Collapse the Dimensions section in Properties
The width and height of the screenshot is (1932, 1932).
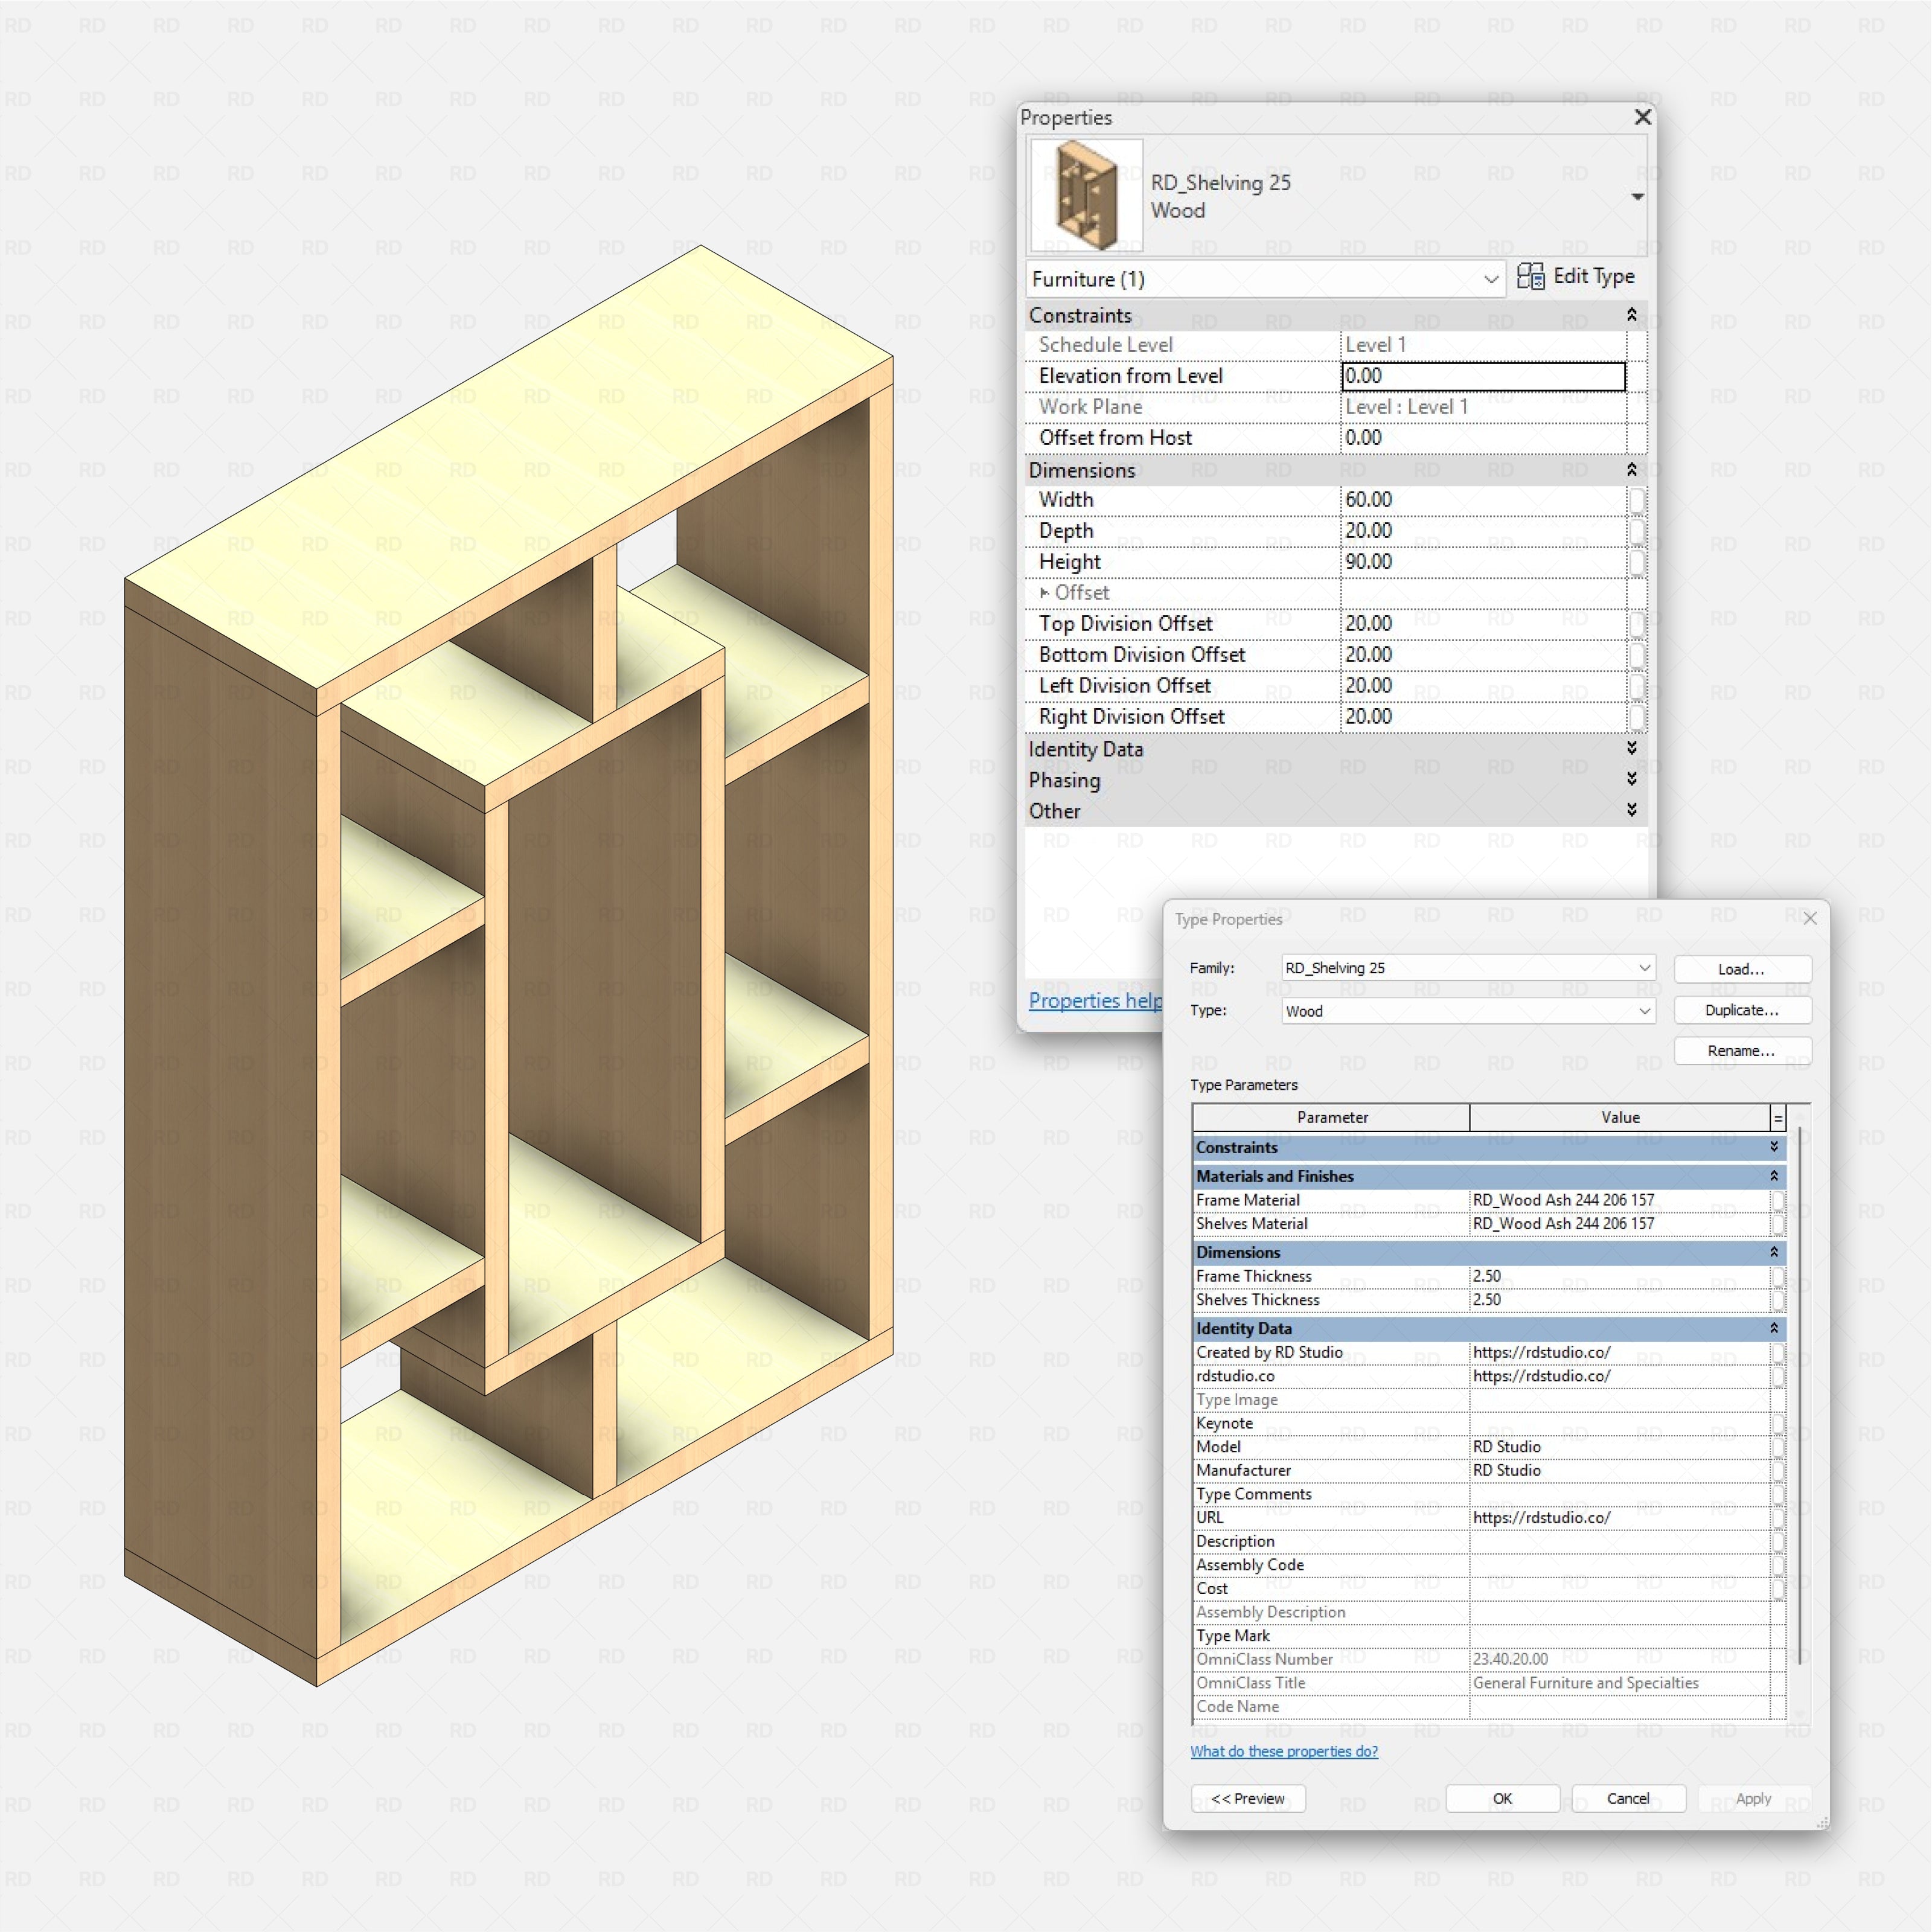1631,470
